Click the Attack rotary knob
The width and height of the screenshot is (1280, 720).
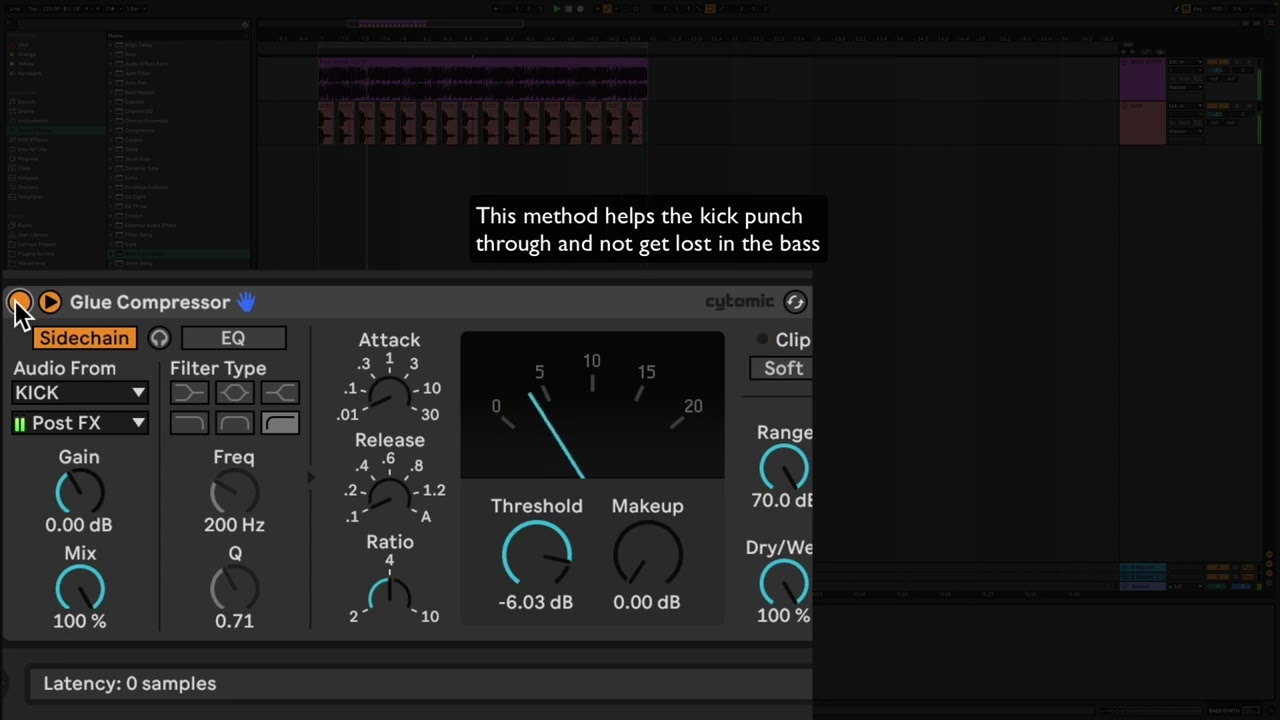389,396
